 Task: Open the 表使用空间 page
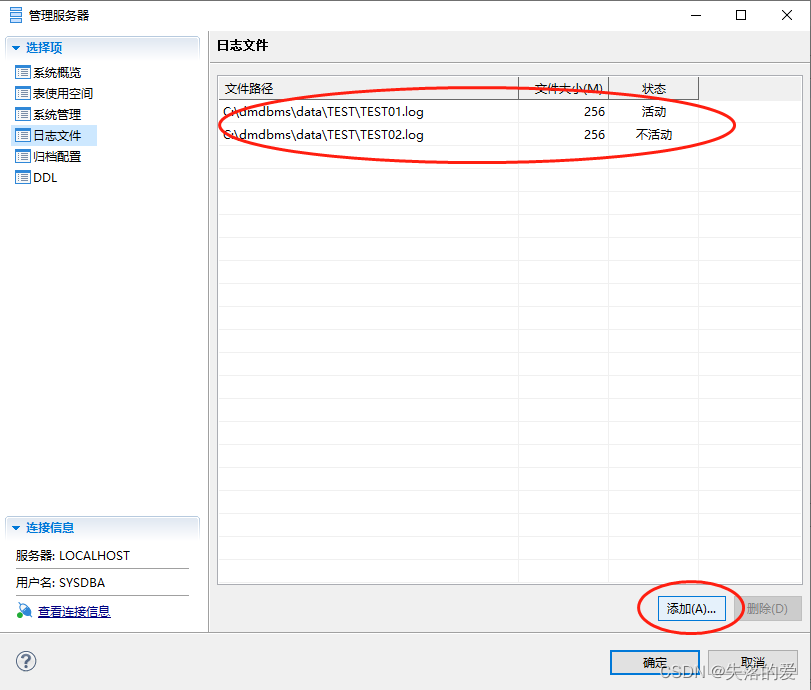(x=63, y=94)
